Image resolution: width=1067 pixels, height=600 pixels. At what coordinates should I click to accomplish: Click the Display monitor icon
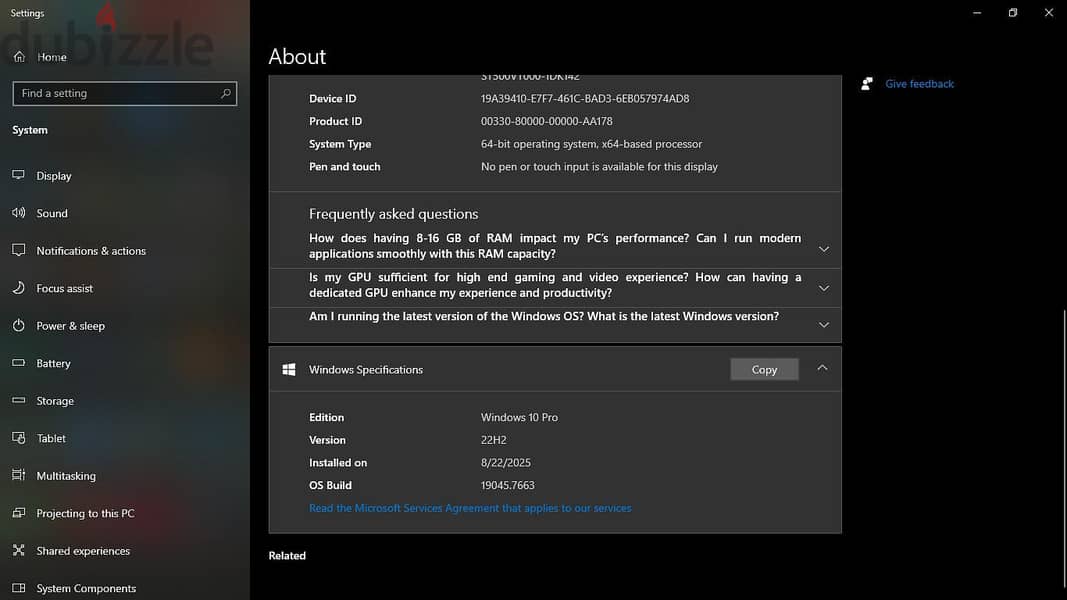(18, 176)
